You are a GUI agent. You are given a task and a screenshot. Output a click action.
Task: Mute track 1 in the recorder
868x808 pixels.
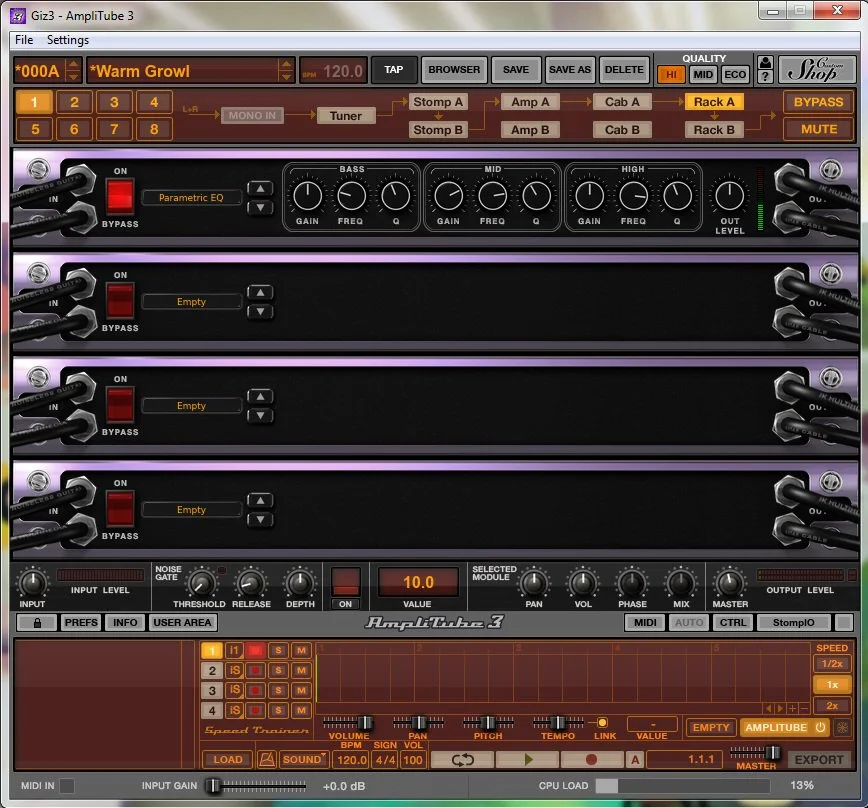(301, 650)
